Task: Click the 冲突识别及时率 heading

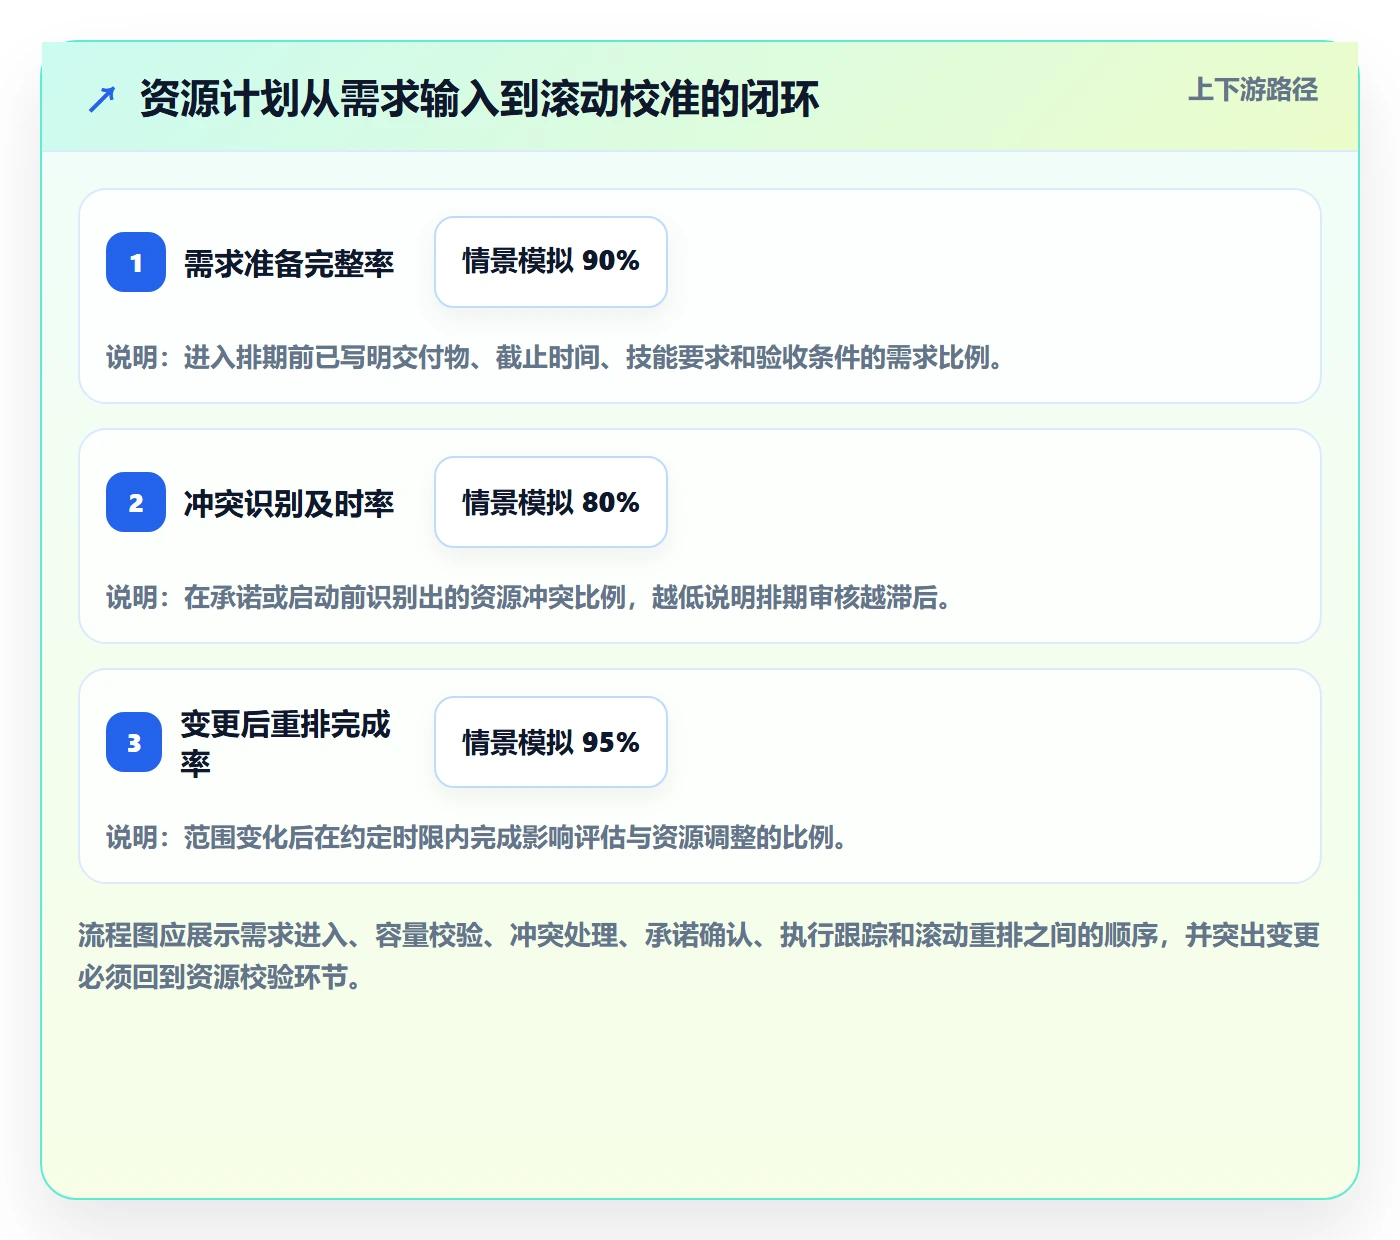Action: 289,504
